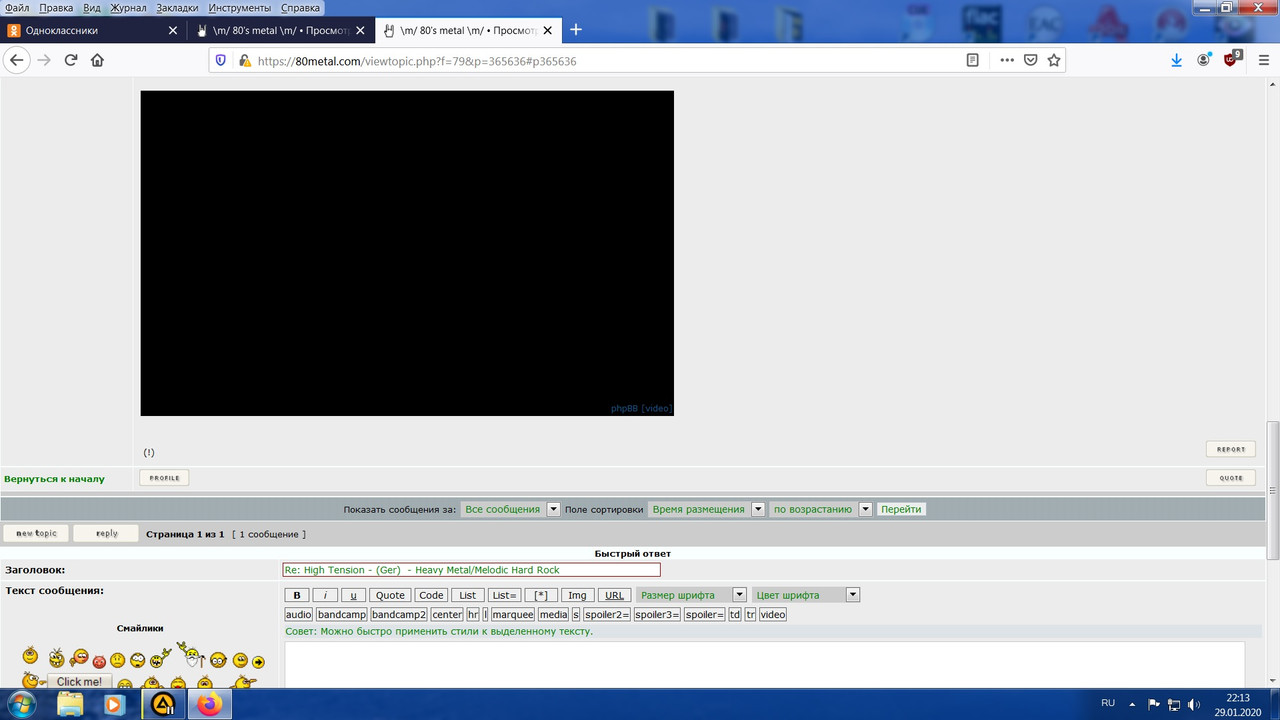Open the Правка menu
The height and width of the screenshot is (720, 1280).
pyautogui.click(x=56, y=7)
